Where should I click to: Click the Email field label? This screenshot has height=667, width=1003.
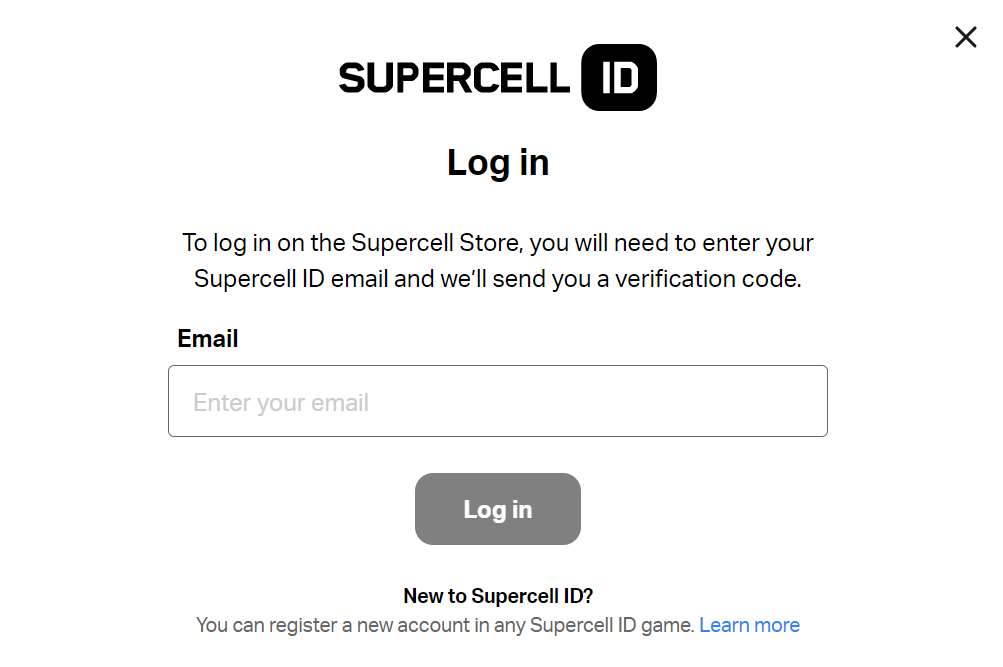(207, 338)
